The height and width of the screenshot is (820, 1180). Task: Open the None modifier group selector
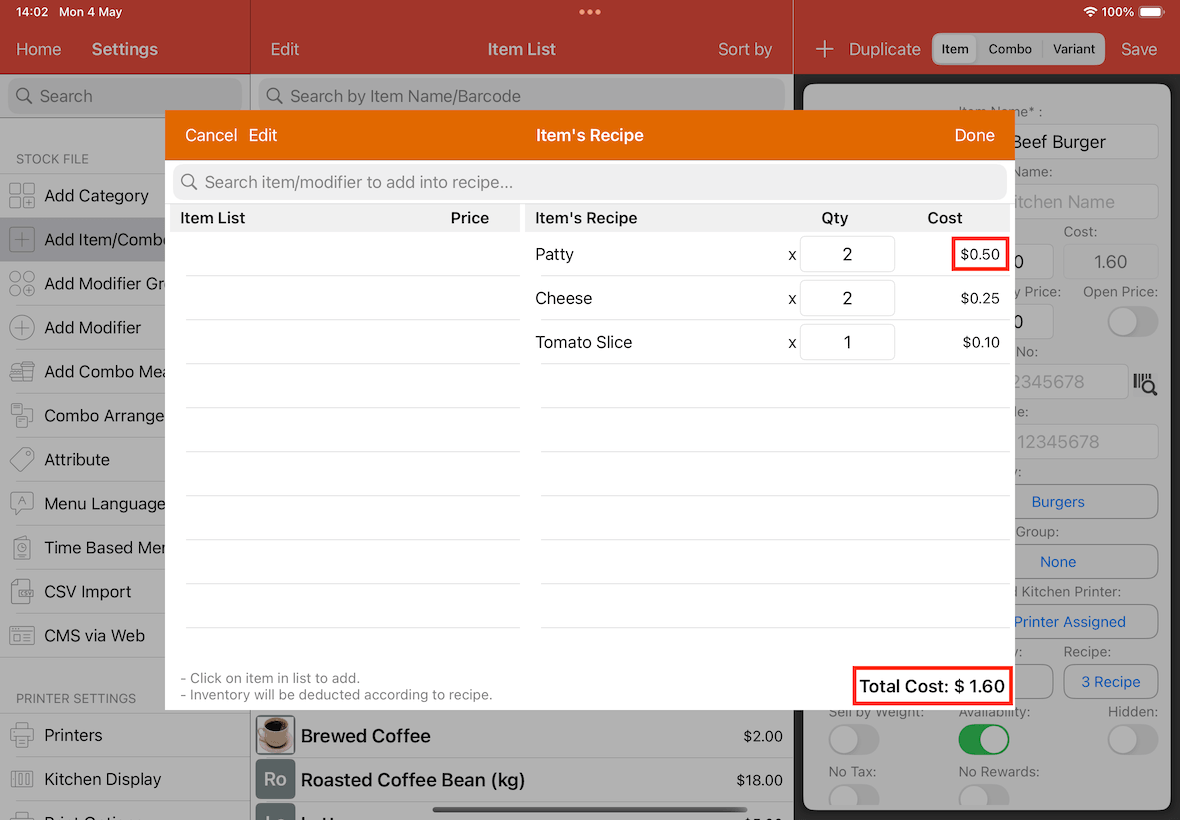[x=1086, y=562]
